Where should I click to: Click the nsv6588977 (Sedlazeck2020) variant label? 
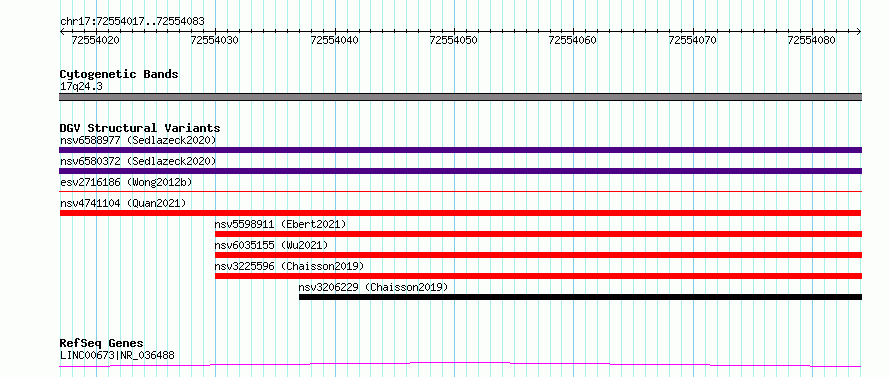click(x=138, y=140)
